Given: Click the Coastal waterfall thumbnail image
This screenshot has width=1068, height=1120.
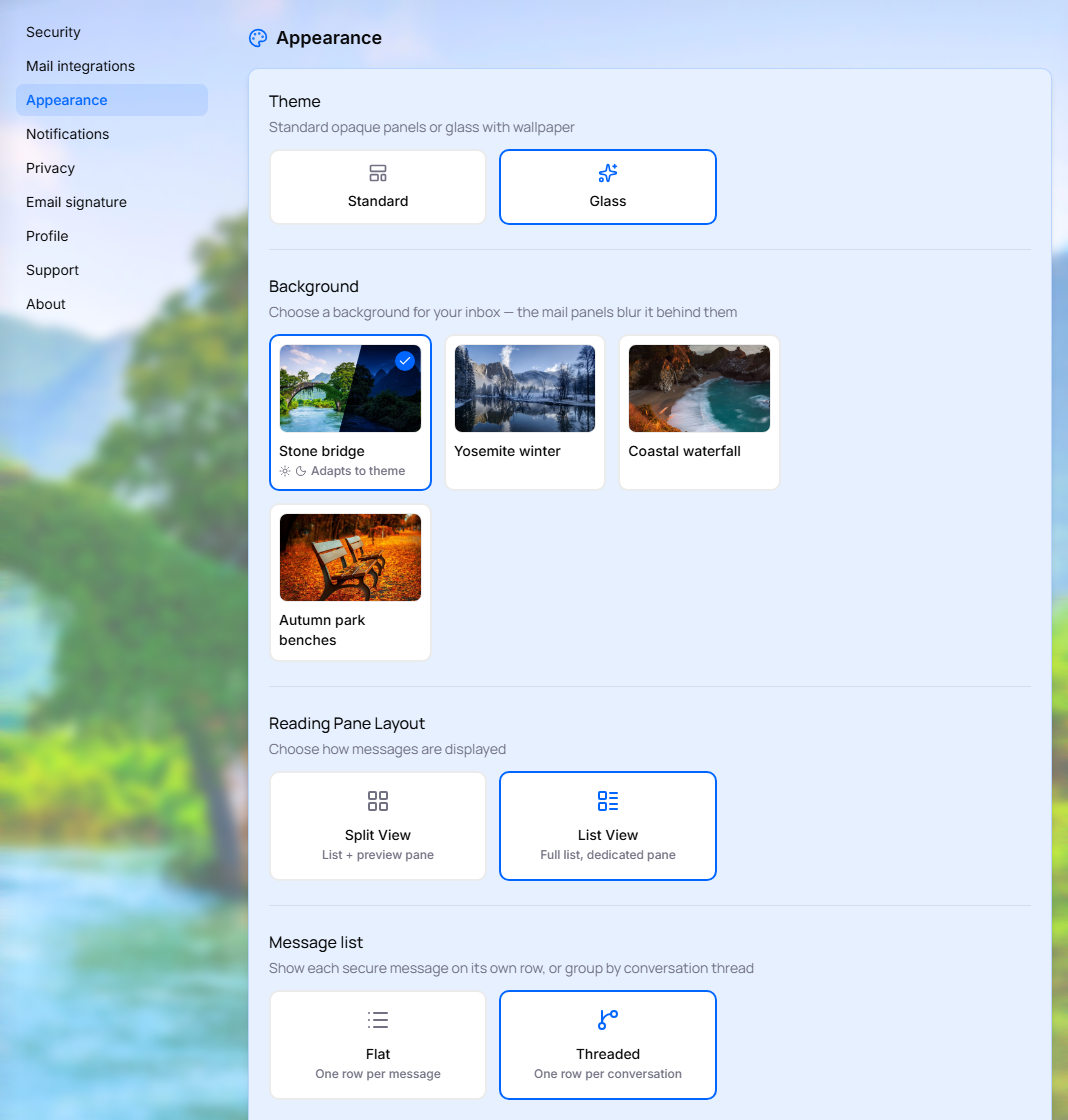Looking at the screenshot, I should pos(699,389).
